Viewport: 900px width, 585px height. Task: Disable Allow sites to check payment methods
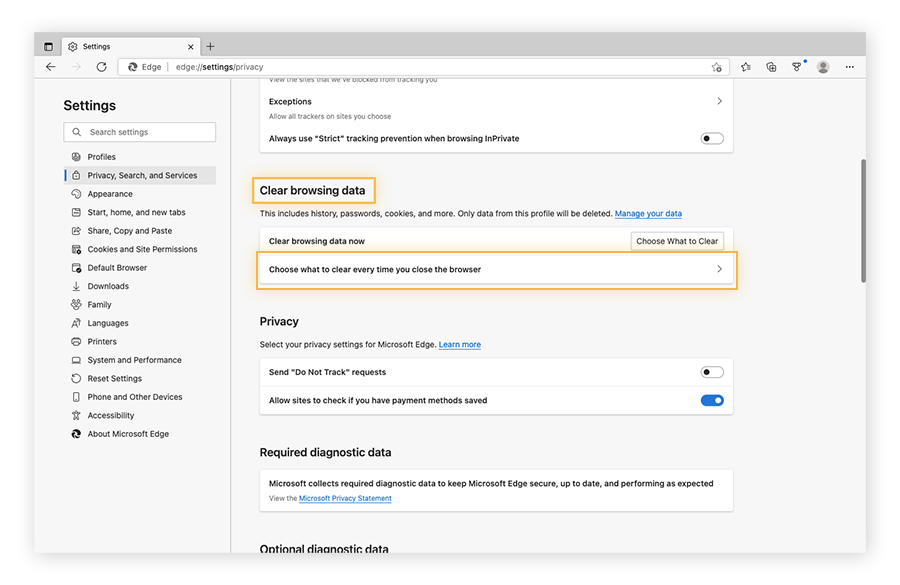click(711, 400)
